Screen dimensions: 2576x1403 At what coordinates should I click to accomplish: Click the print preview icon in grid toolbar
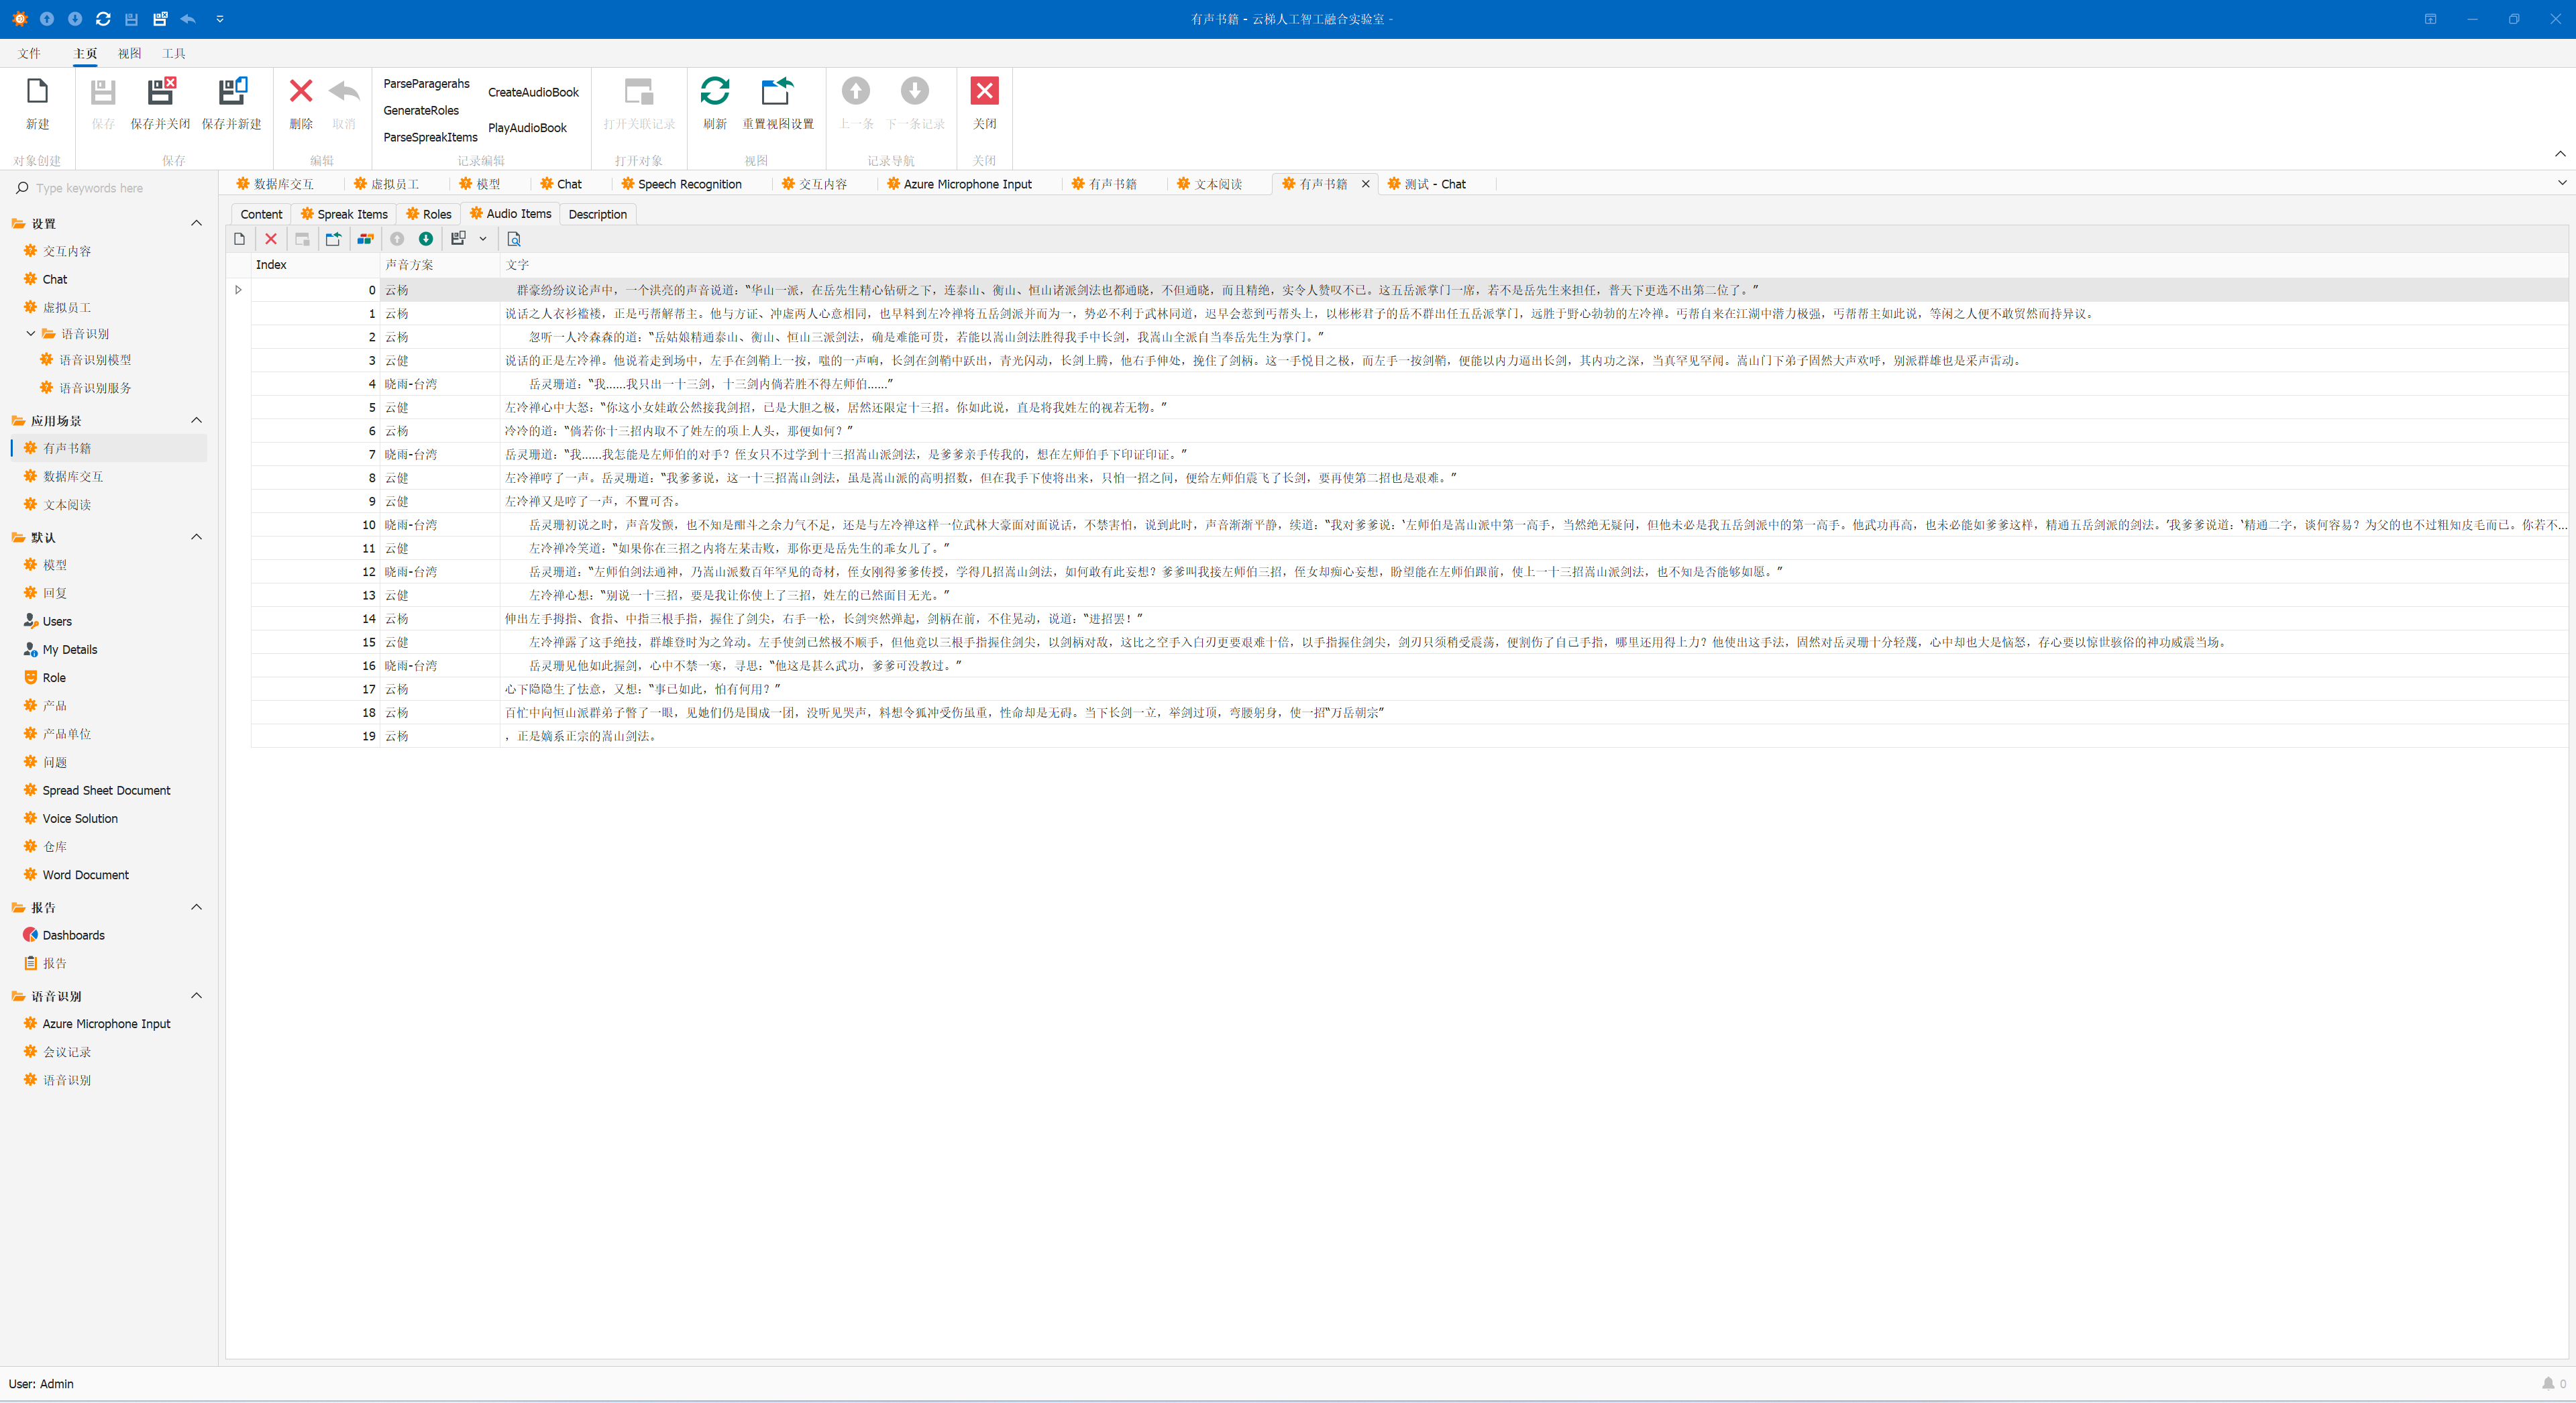pos(514,239)
